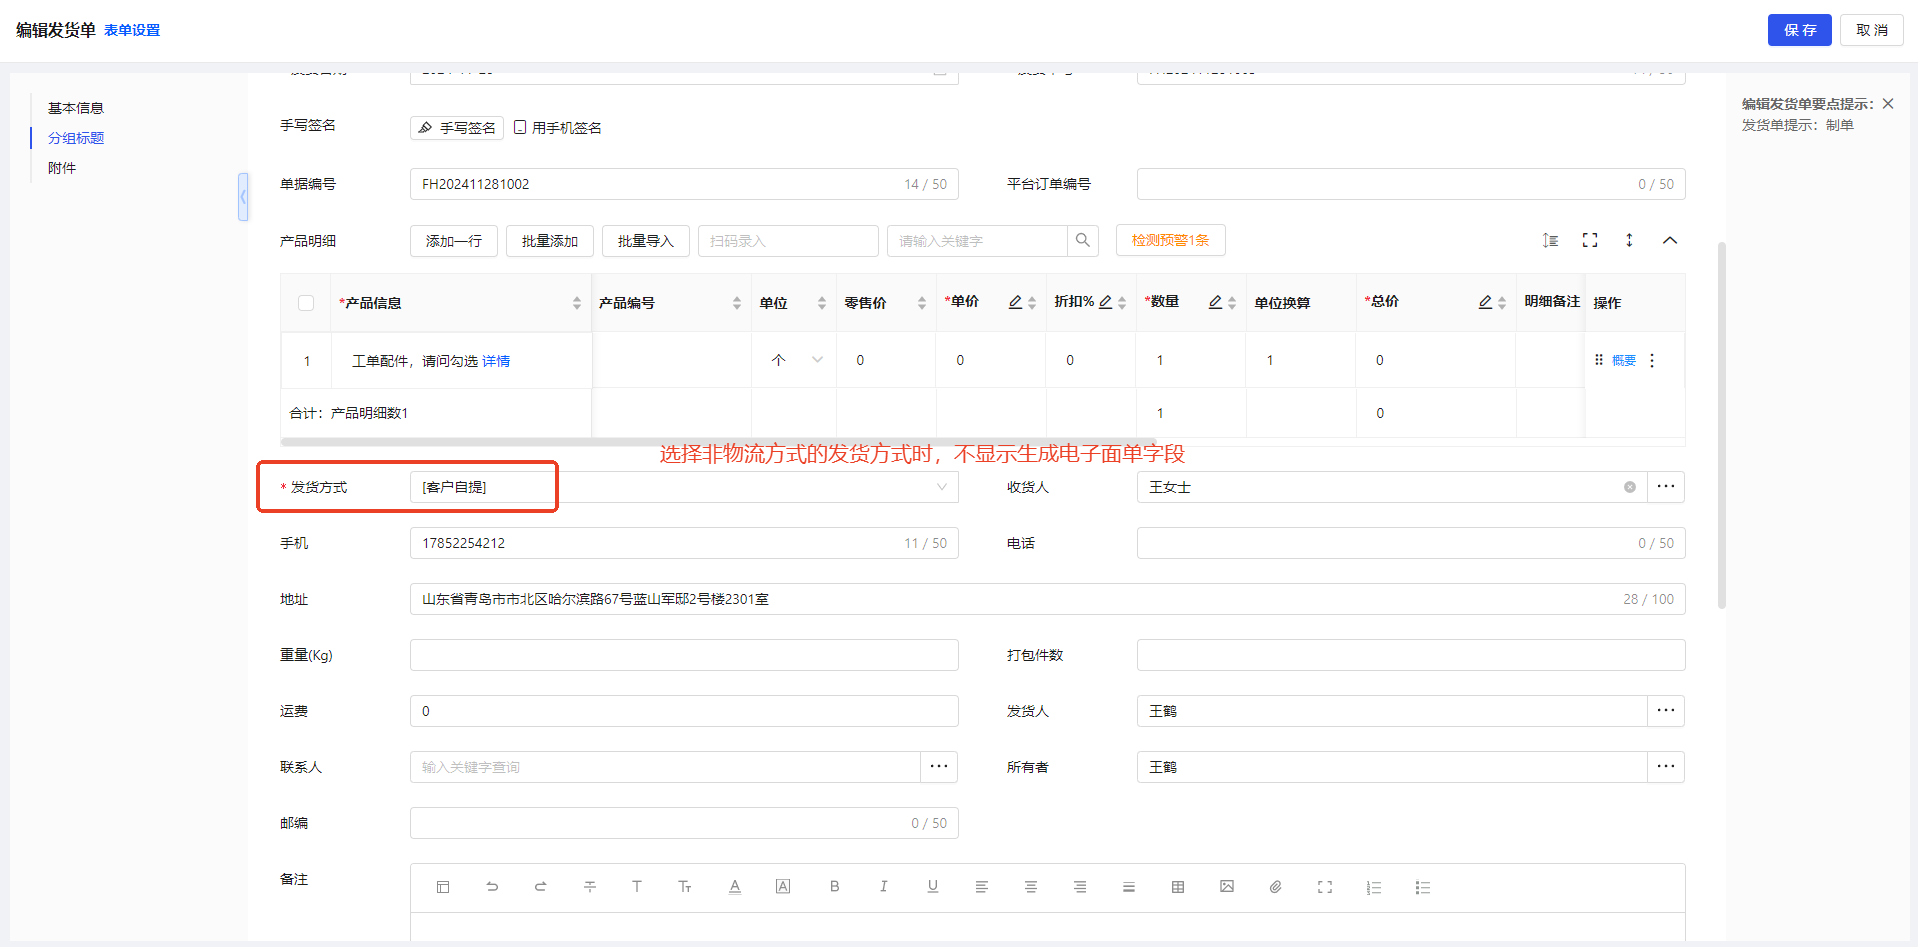This screenshot has width=1918, height=947.
Task: Toggle the 用手机签名 checkbox
Action: click(x=520, y=128)
